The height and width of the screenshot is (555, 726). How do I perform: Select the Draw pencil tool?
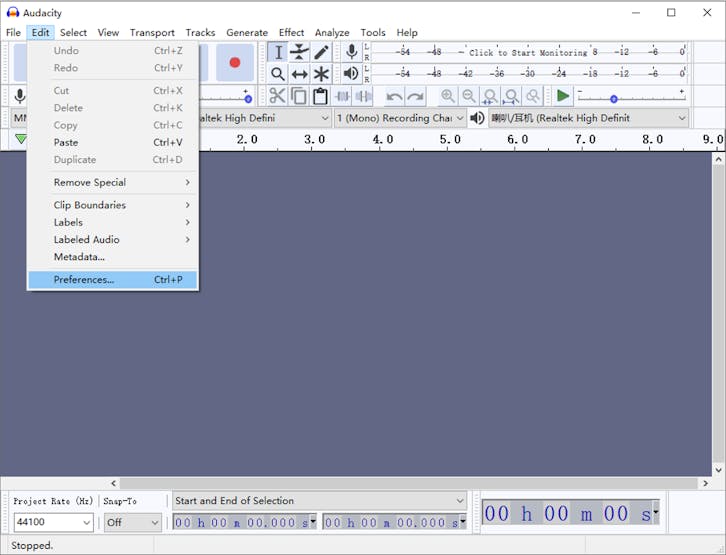(321, 52)
